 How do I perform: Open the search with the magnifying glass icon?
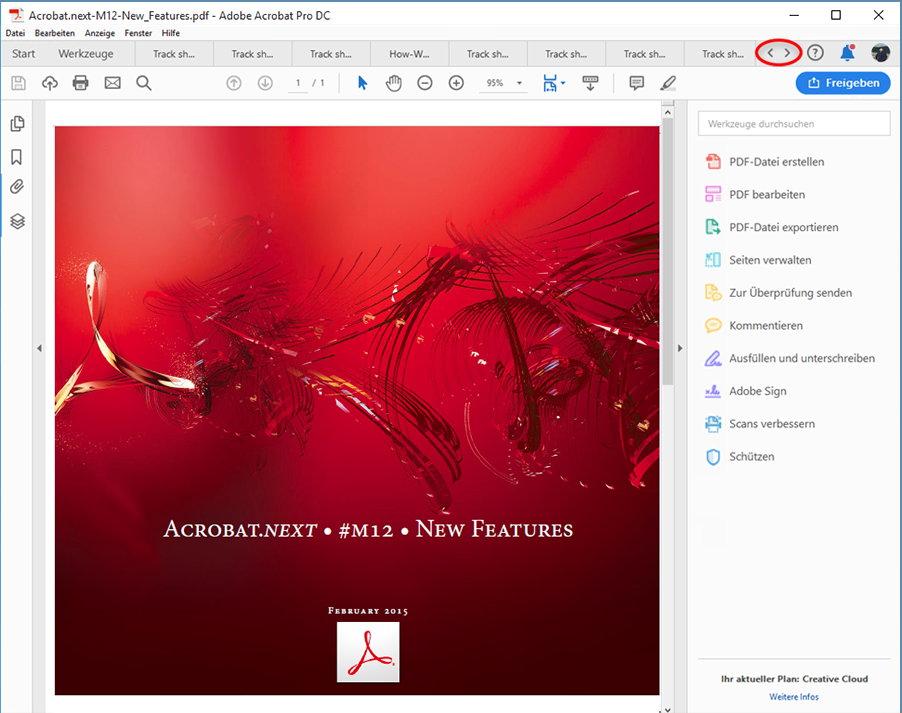(144, 83)
